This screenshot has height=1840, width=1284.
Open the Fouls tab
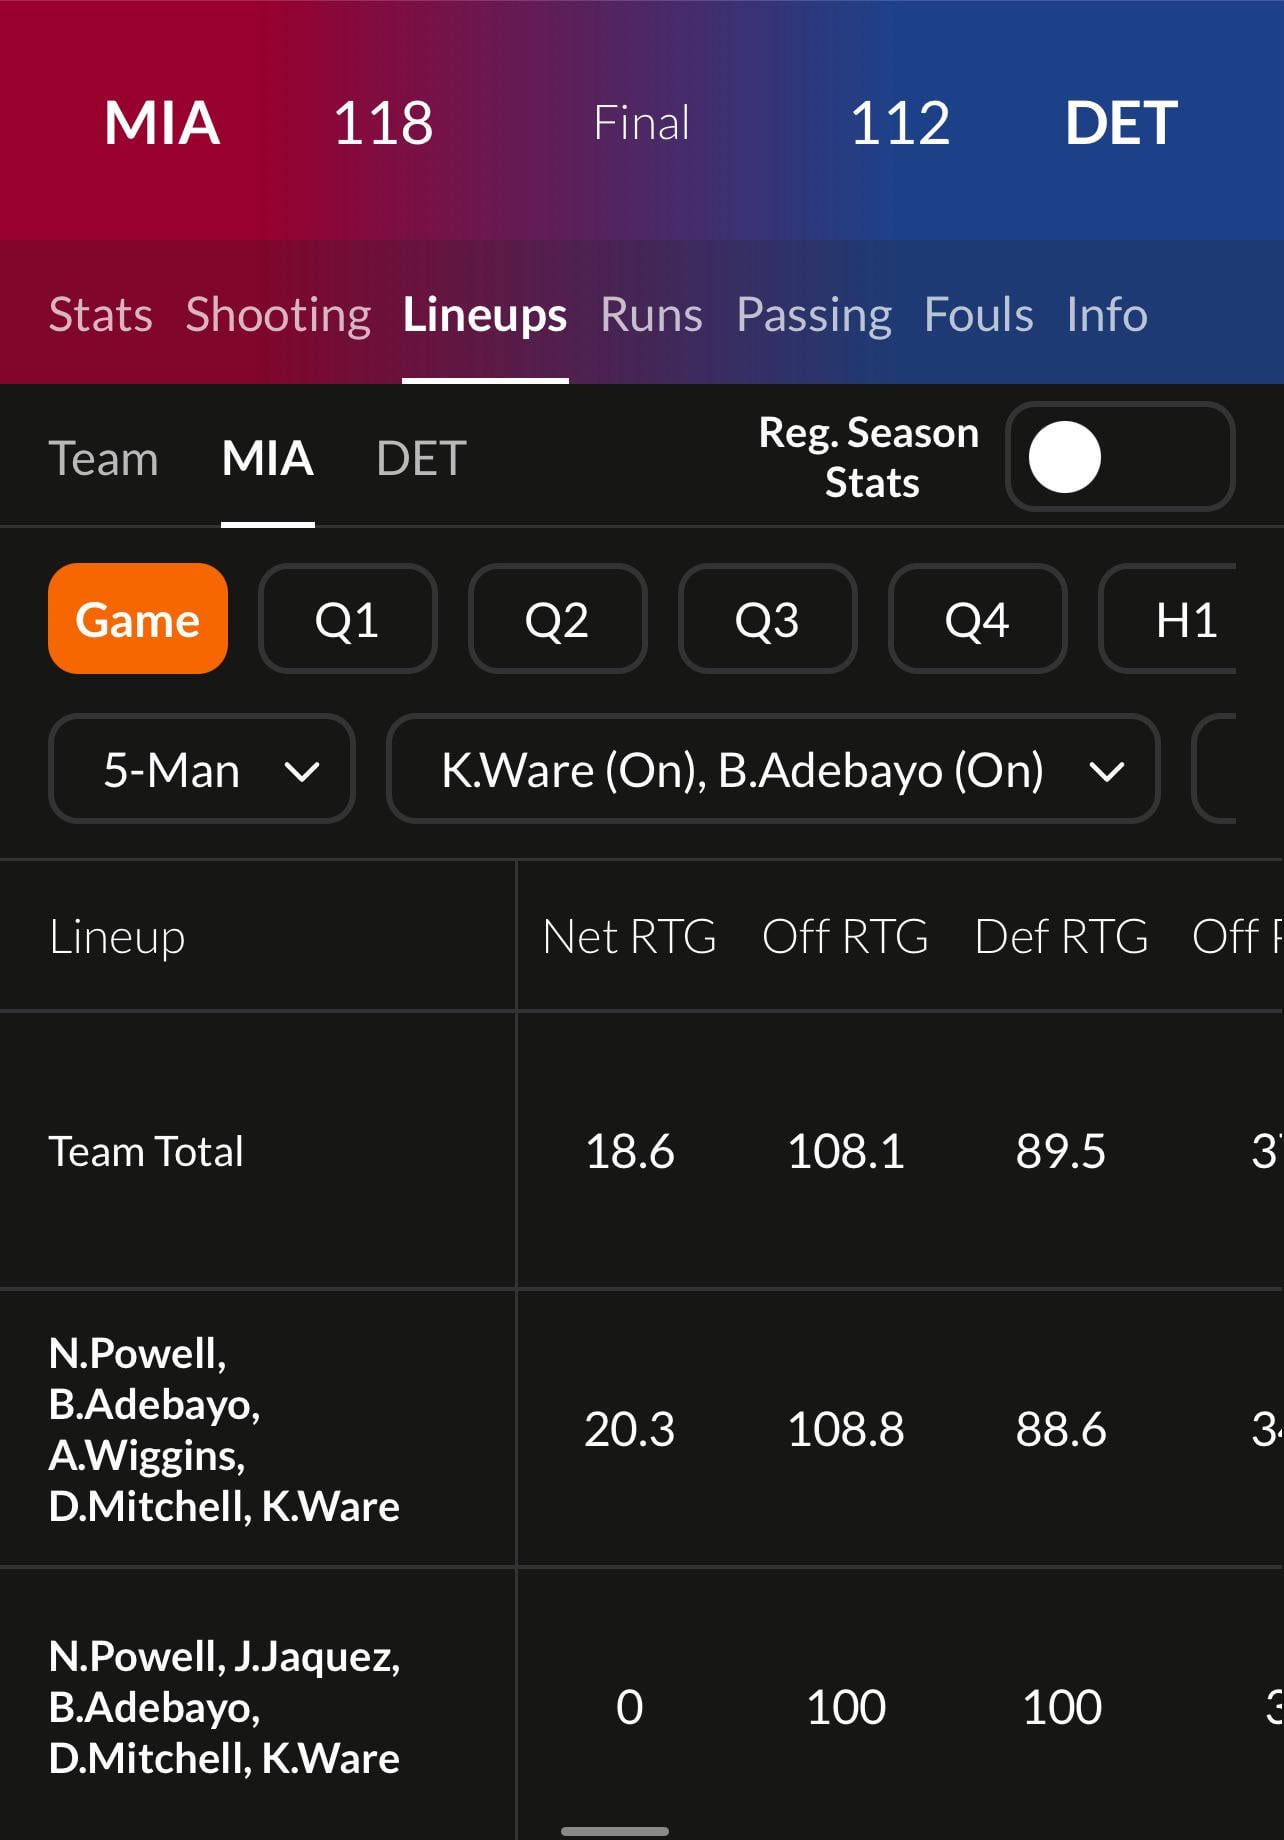tap(978, 315)
